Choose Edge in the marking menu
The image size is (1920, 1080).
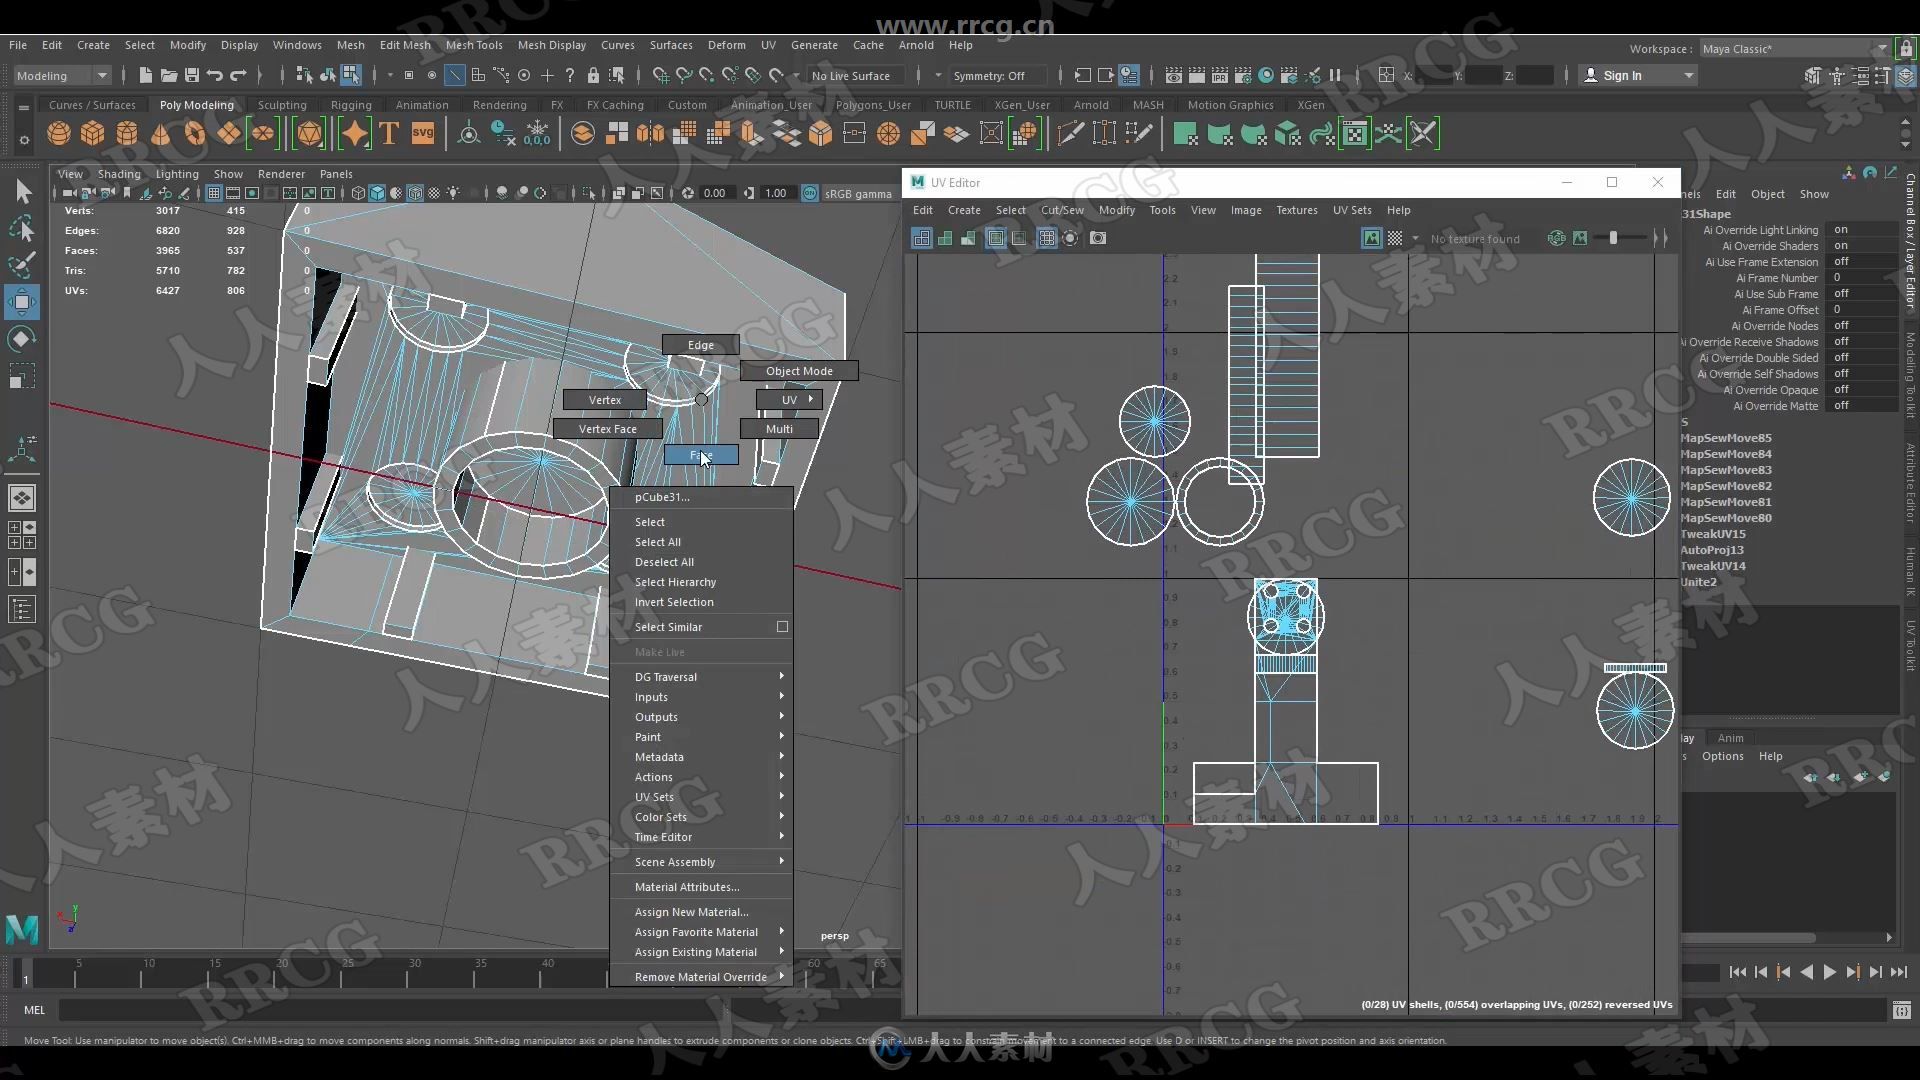(x=700, y=345)
